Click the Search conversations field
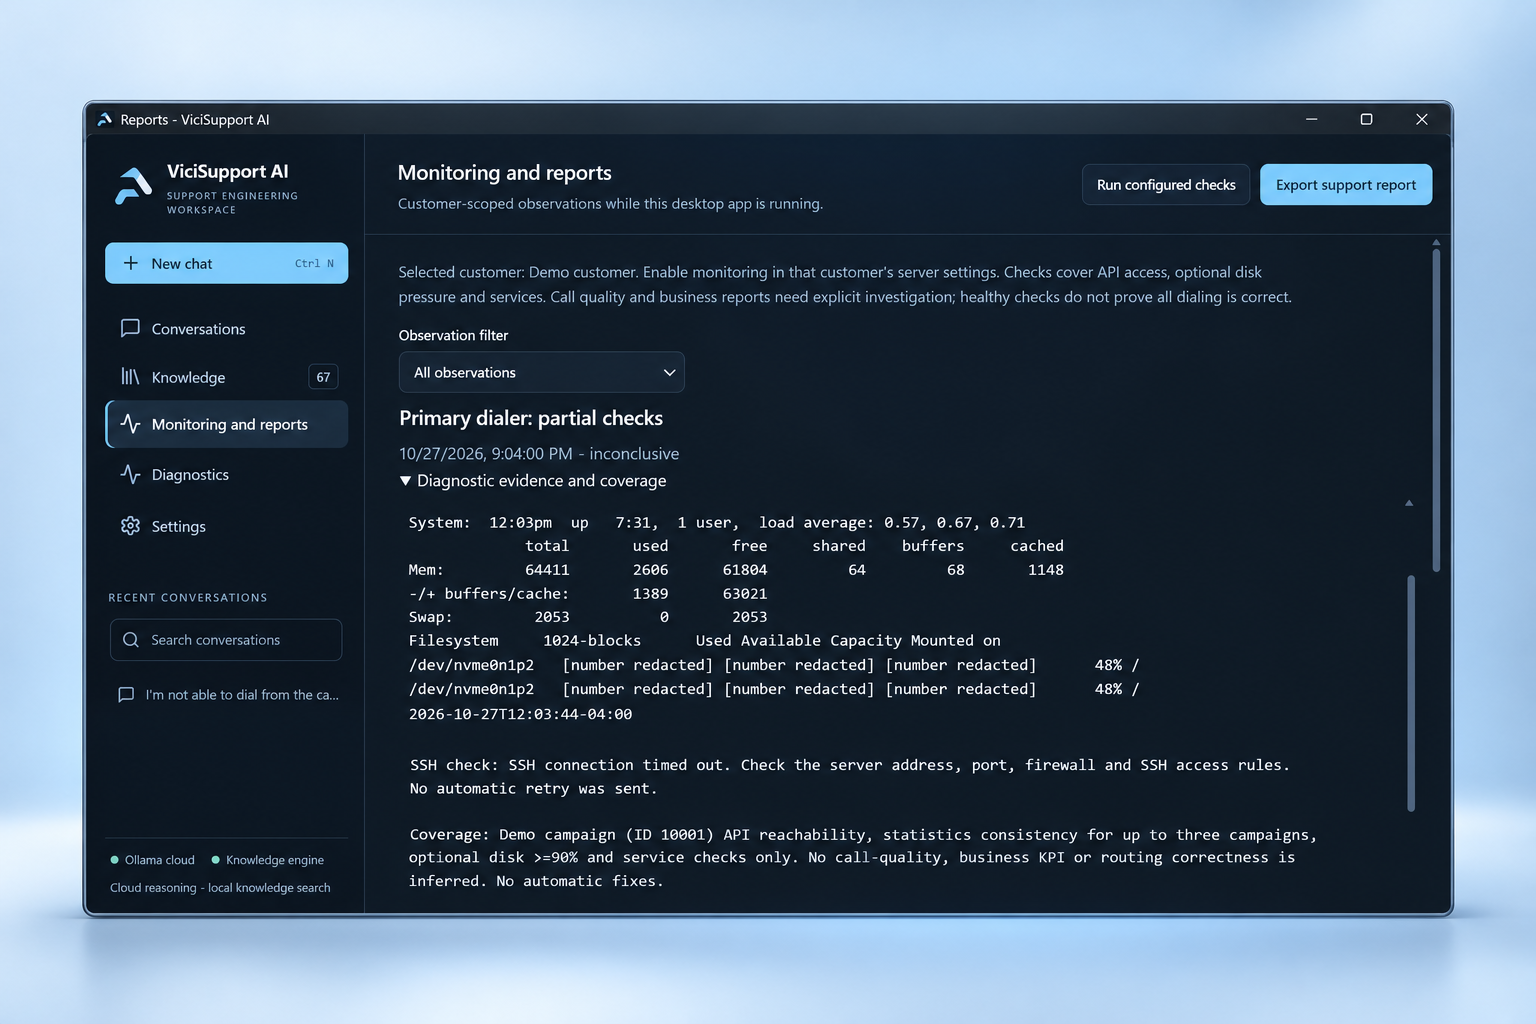 [226, 640]
